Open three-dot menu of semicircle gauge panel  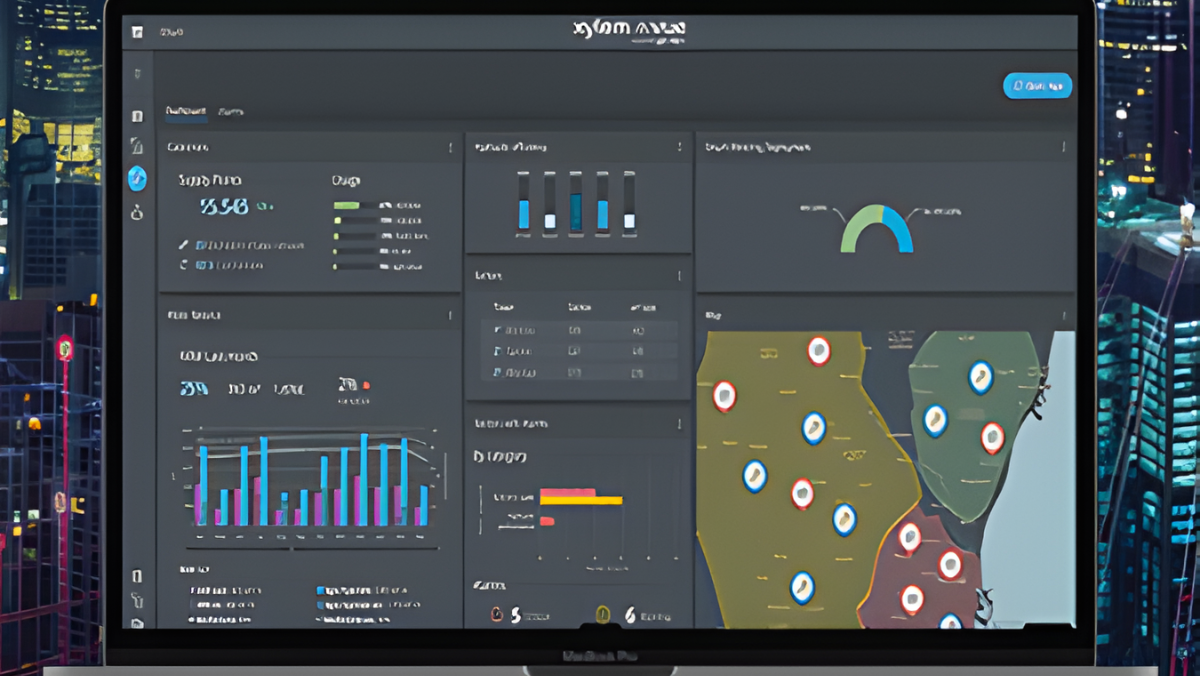[1062, 147]
